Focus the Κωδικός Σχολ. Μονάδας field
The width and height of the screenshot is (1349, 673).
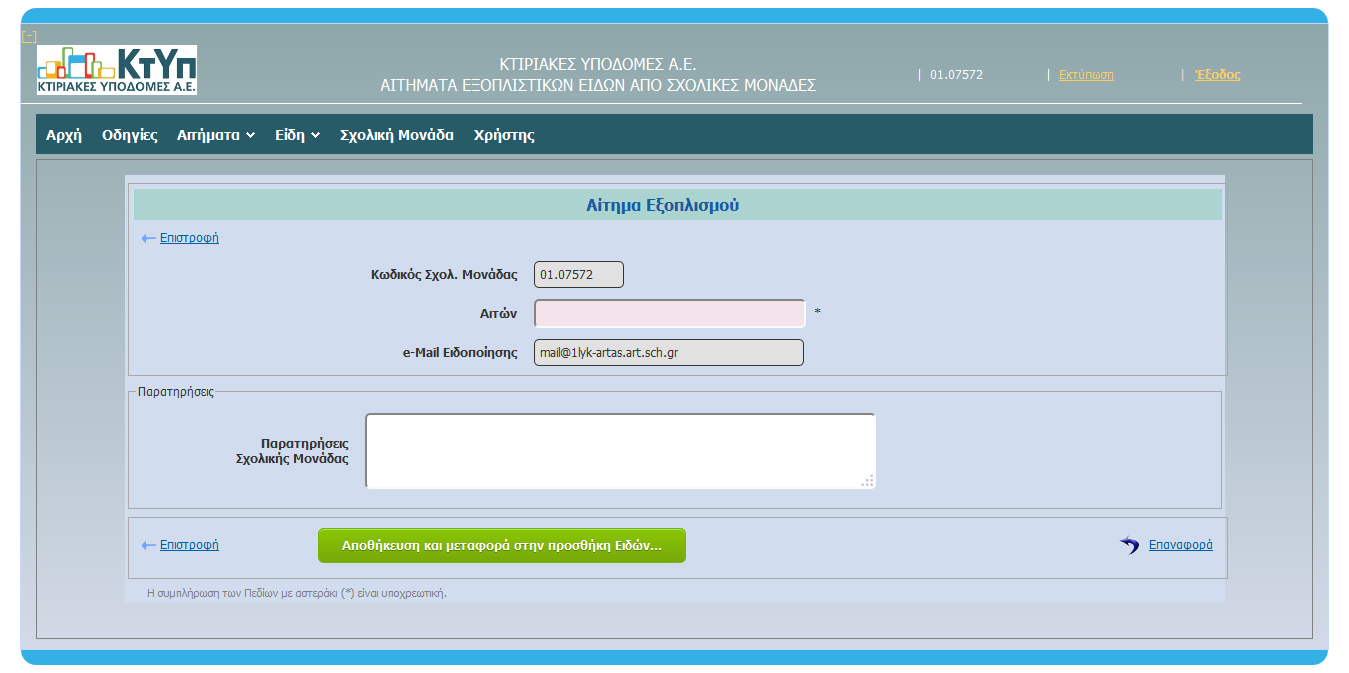tap(579, 274)
